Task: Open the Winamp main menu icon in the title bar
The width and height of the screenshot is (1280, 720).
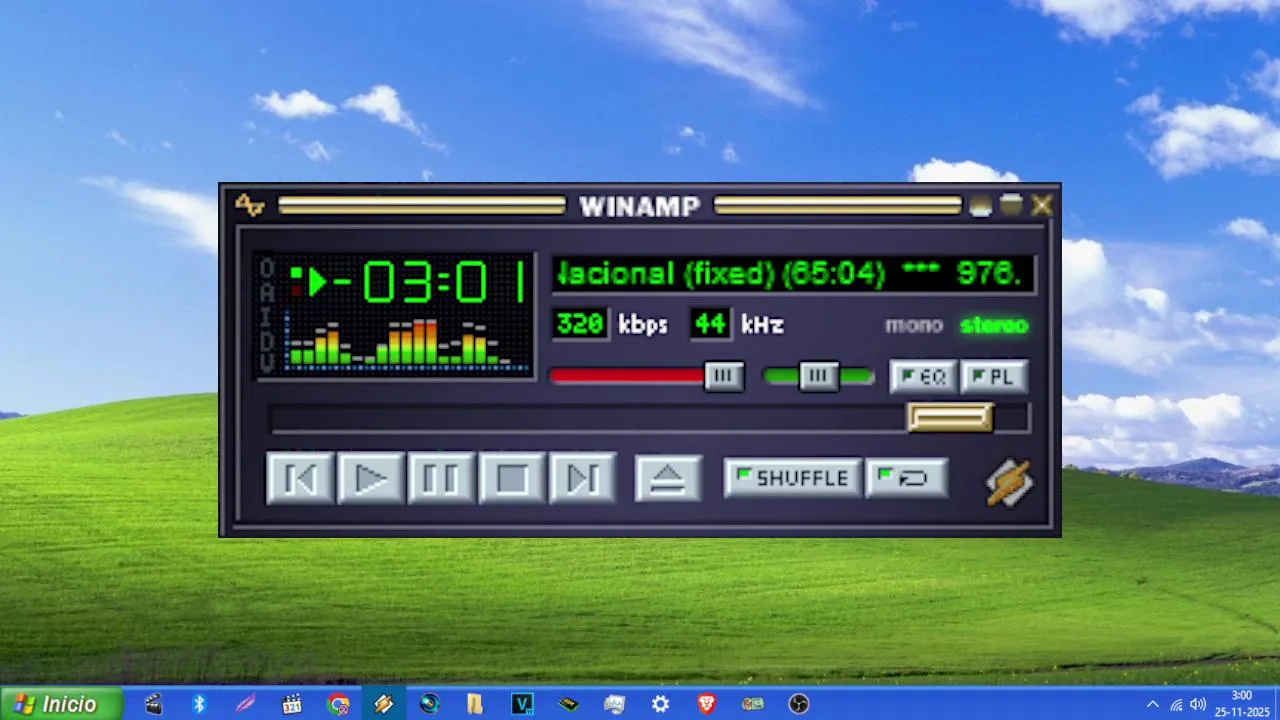Action: [x=249, y=205]
